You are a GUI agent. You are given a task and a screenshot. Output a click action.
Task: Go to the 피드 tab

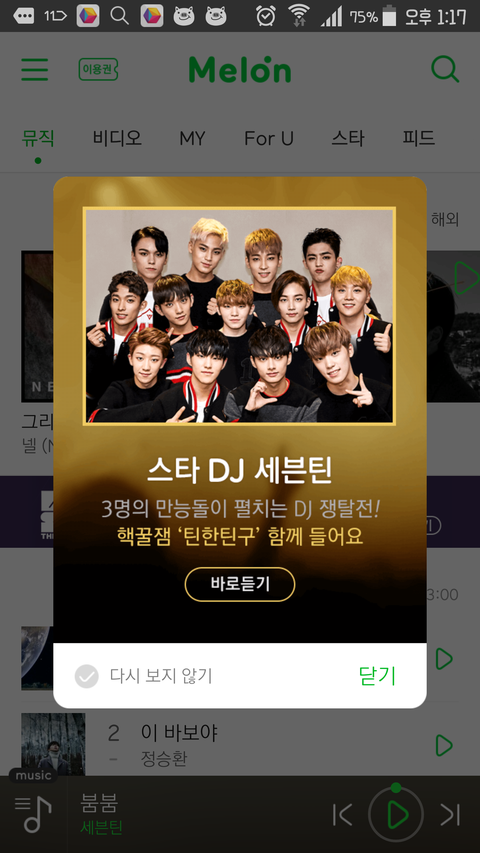(419, 138)
